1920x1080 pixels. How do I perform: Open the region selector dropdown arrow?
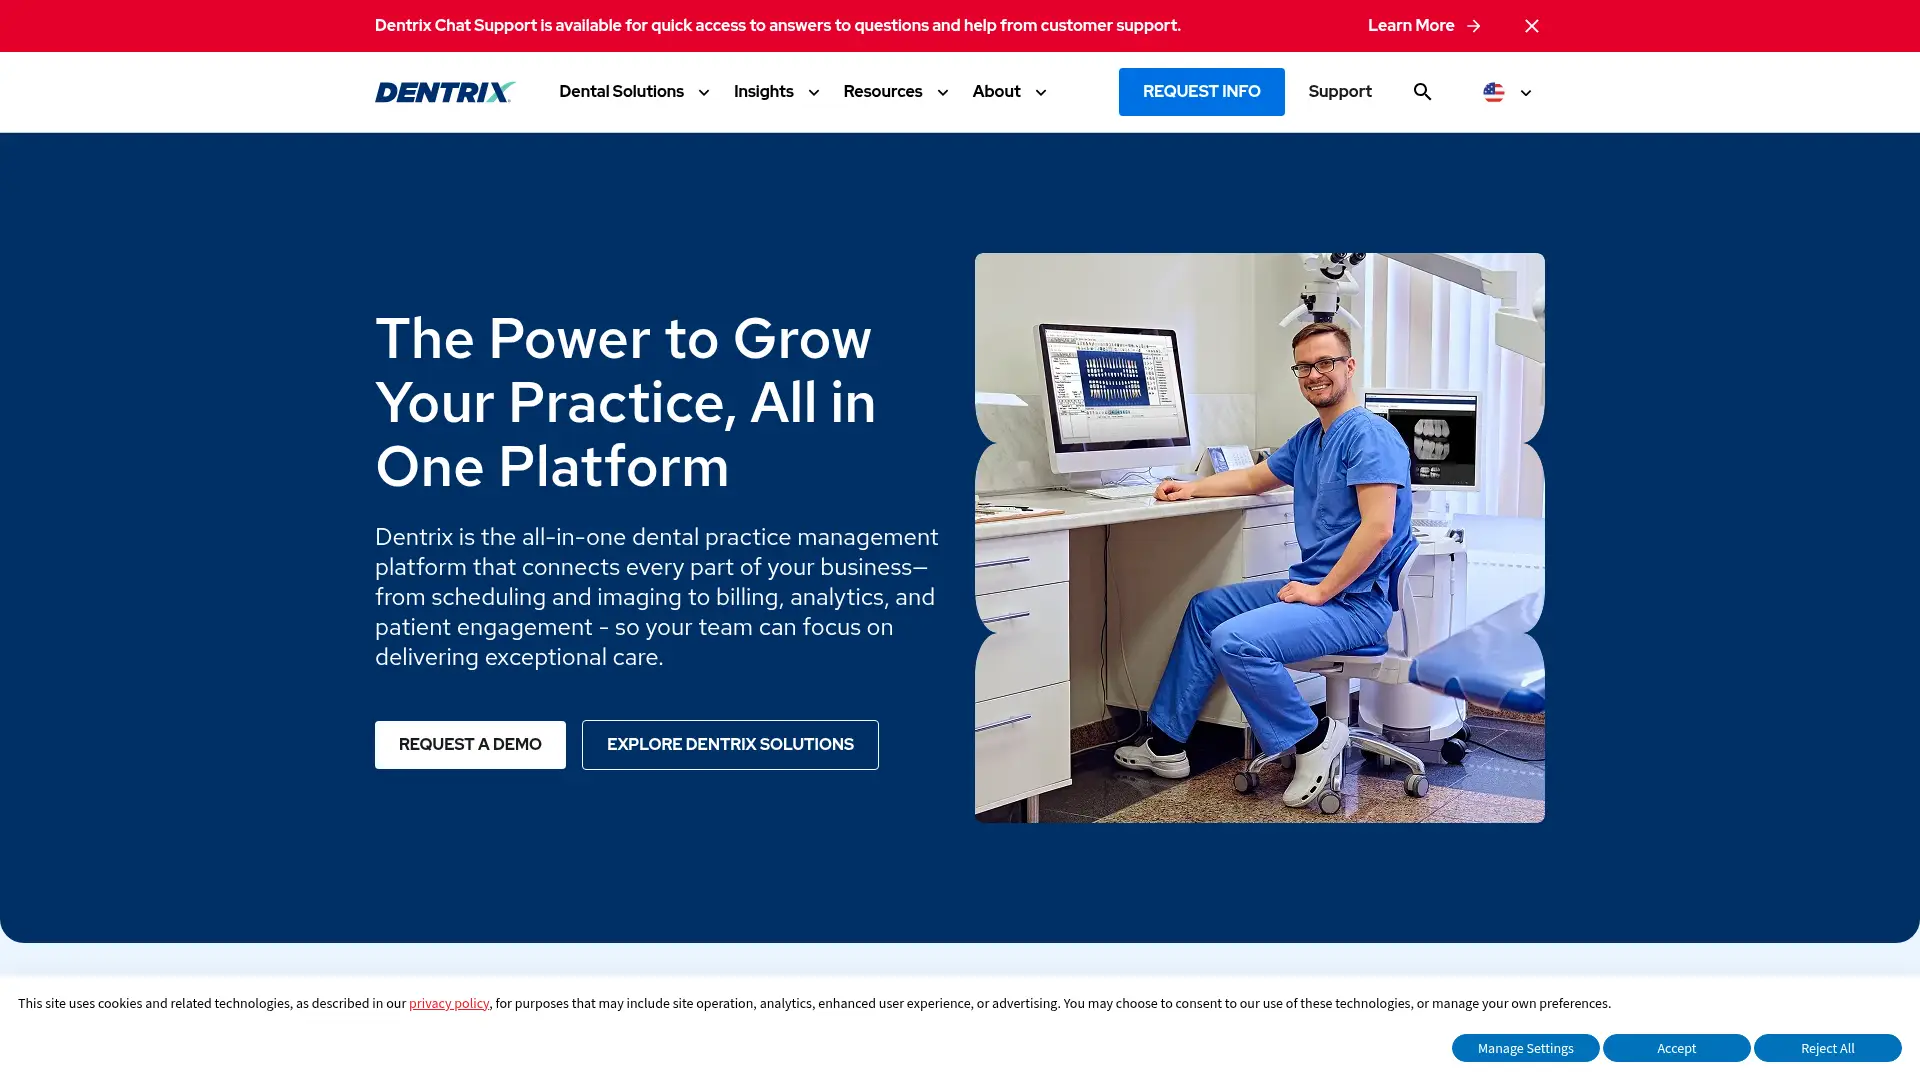(x=1526, y=93)
